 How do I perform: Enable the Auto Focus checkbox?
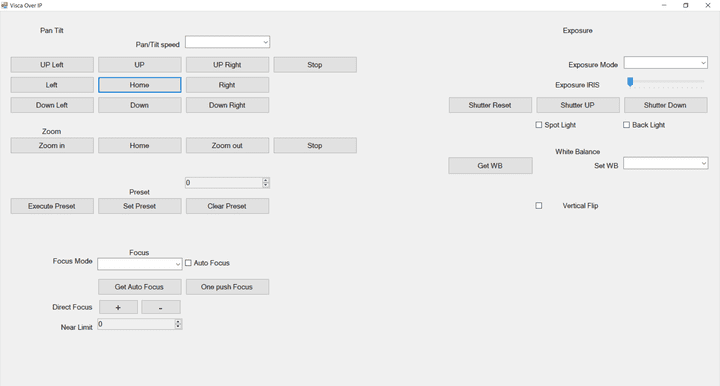click(188, 263)
